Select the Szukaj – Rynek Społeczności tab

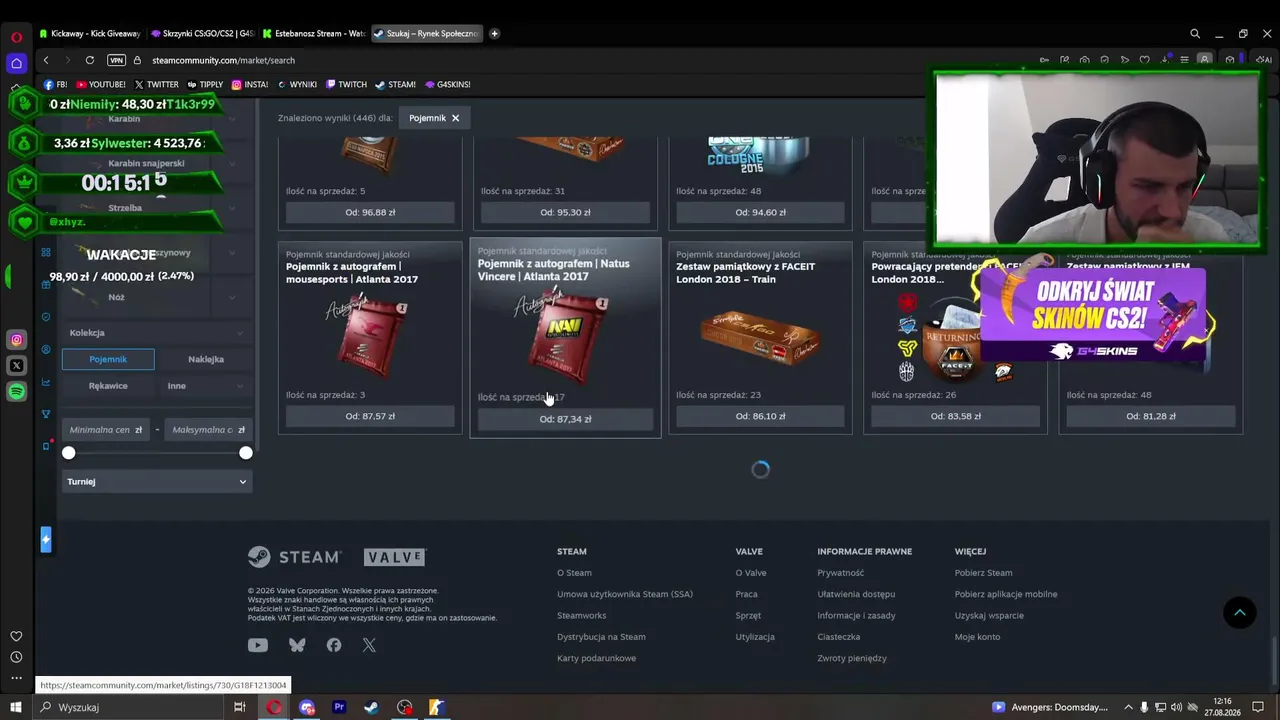tap(426, 33)
